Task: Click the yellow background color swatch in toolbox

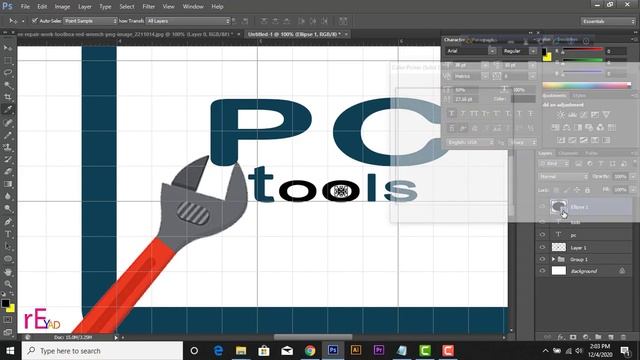Action: coord(11,309)
